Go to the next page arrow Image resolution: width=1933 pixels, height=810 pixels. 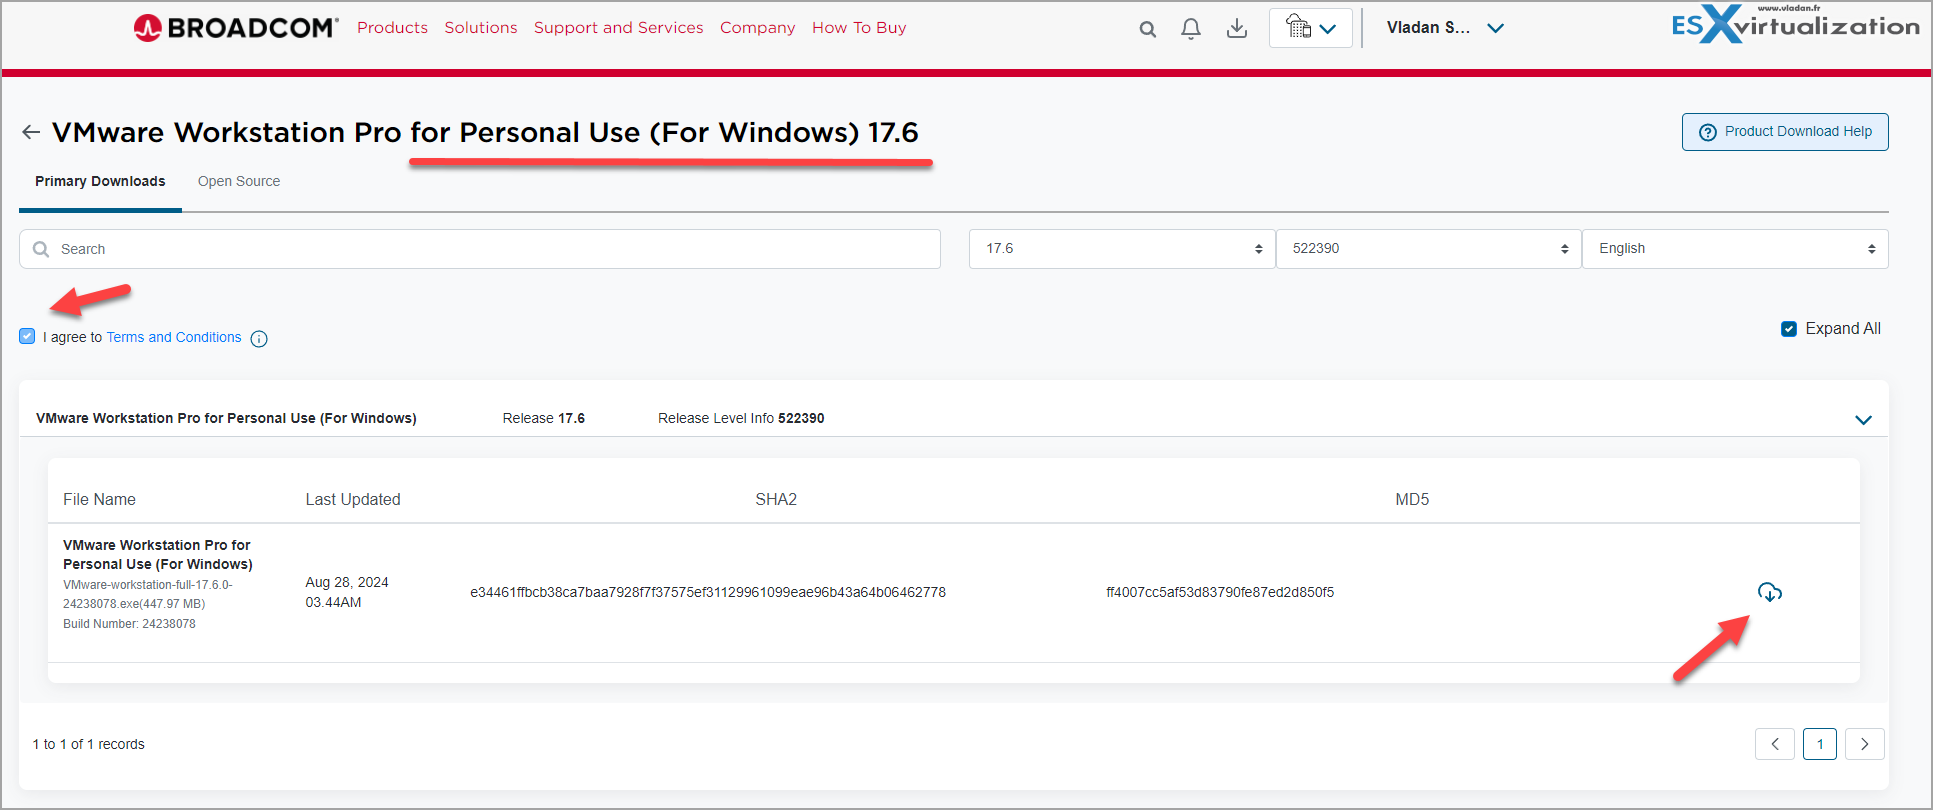[1864, 744]
